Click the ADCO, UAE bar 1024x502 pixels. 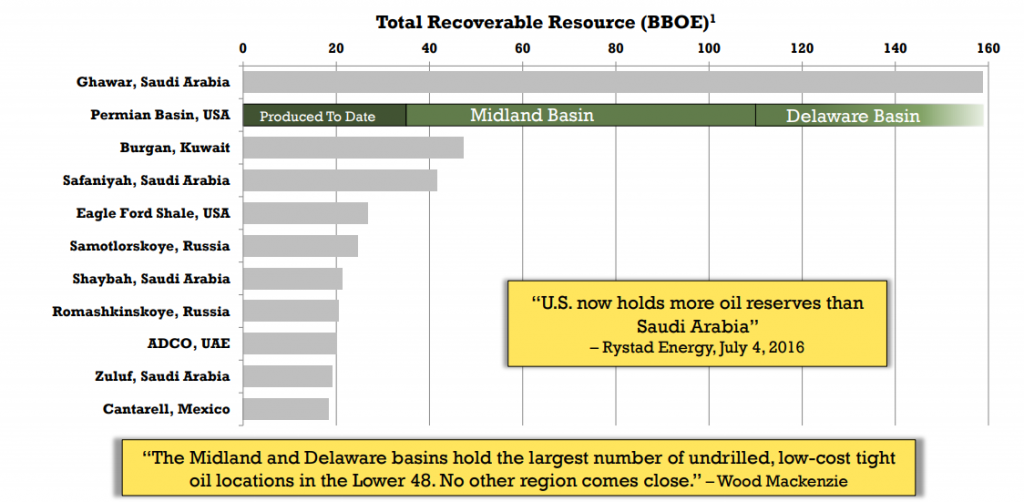coord(289,344)
